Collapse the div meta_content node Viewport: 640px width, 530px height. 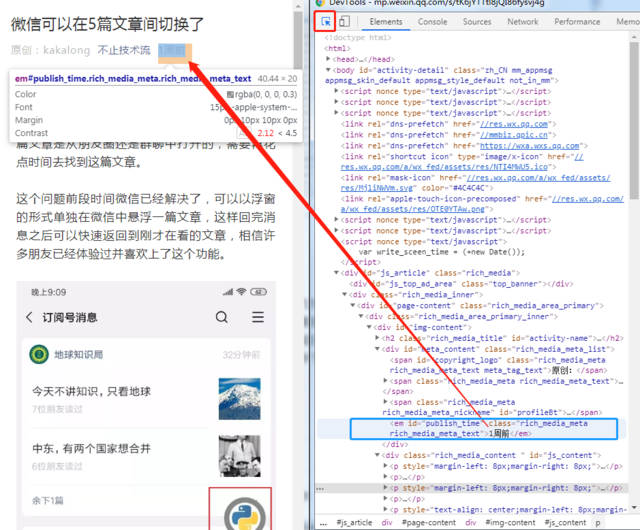[377, 349]
